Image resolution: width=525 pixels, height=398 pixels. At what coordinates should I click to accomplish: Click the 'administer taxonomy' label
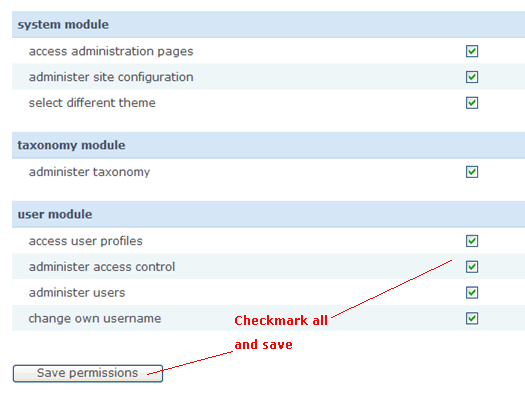coord(89,172)
